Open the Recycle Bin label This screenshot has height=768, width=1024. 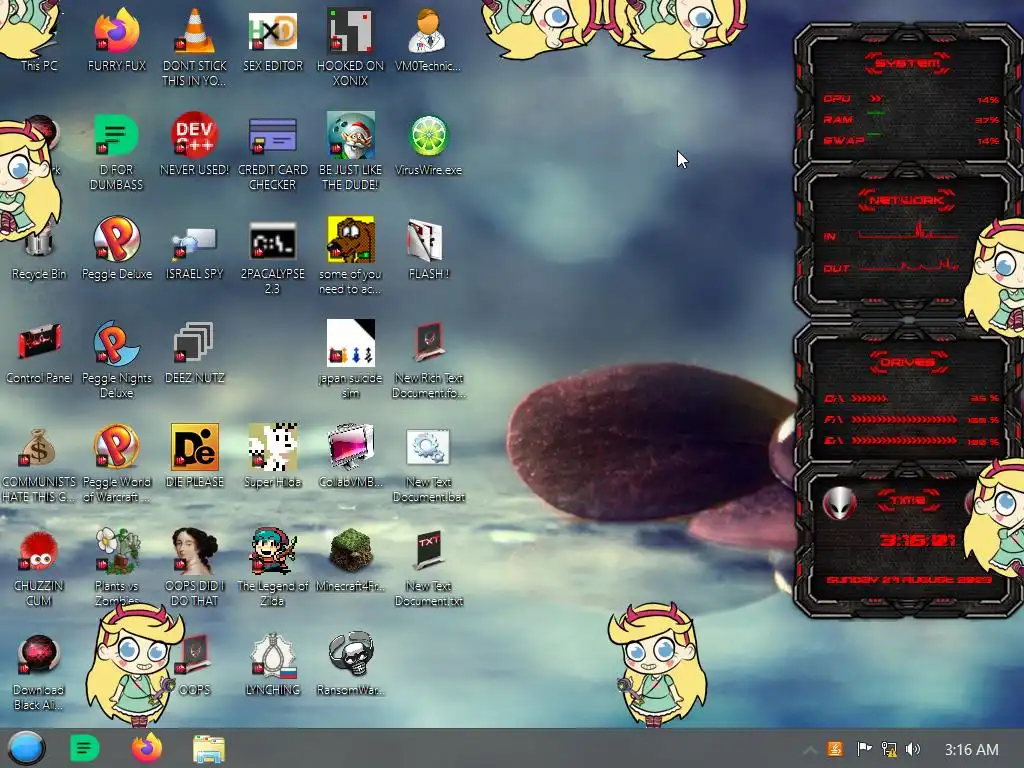[x=39, y=274]
